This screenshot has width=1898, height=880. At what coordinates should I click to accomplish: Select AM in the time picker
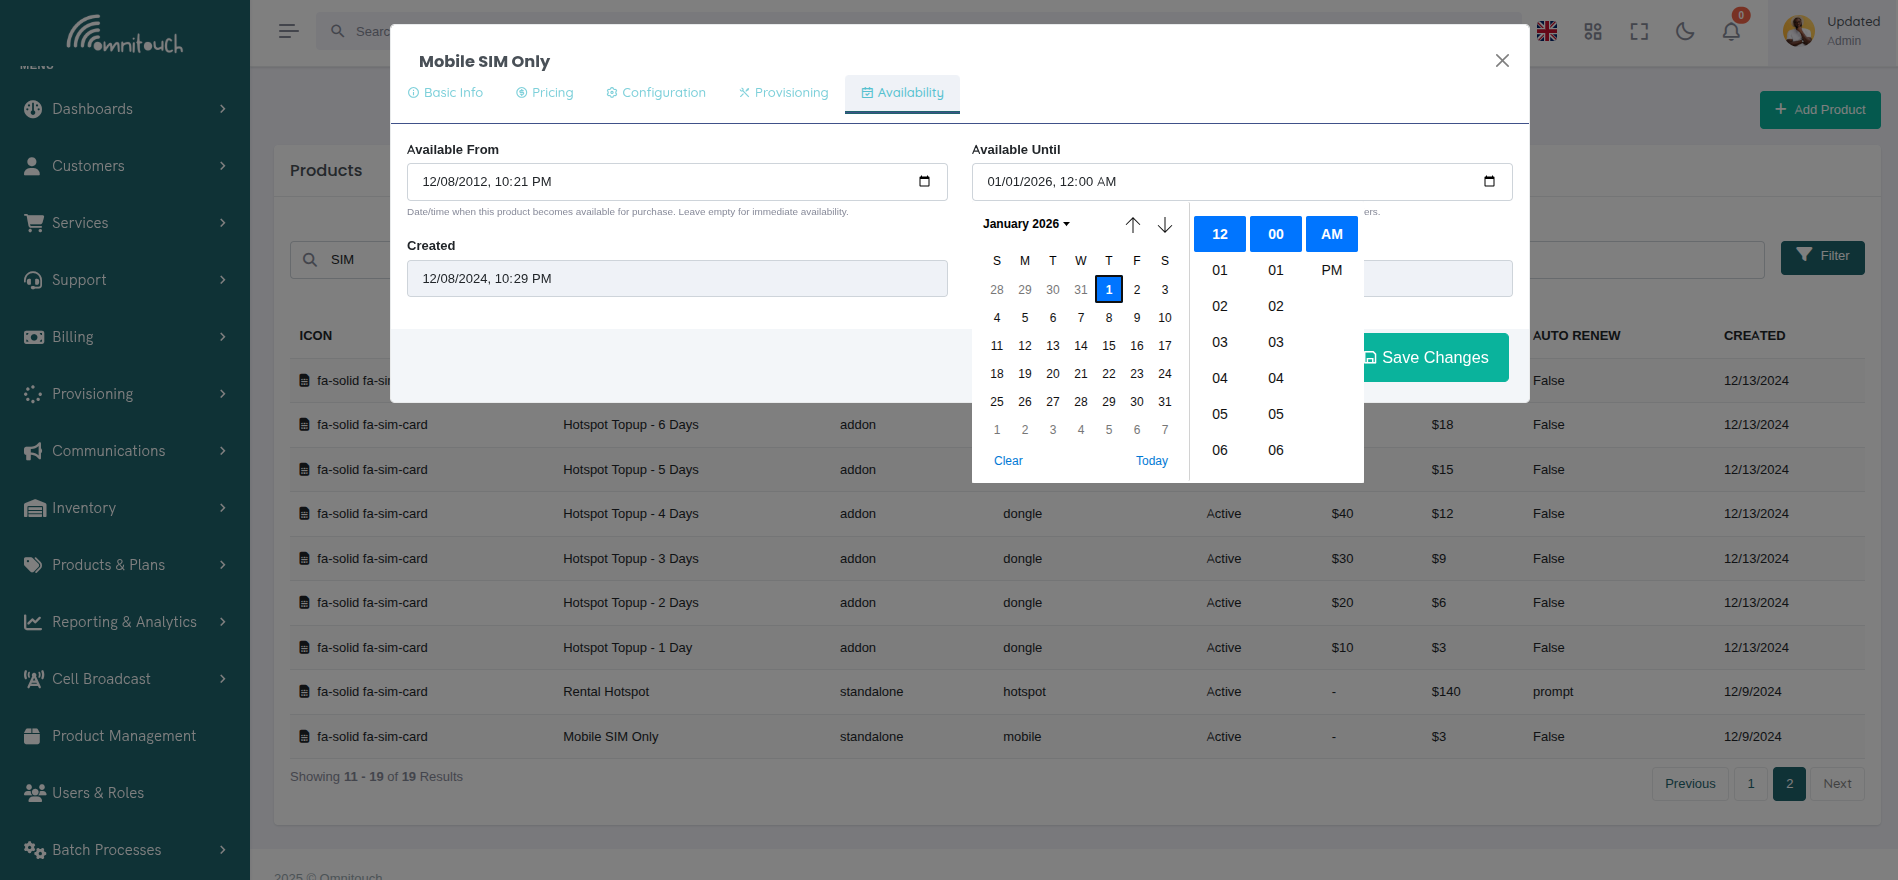[x=1331, y=234]
